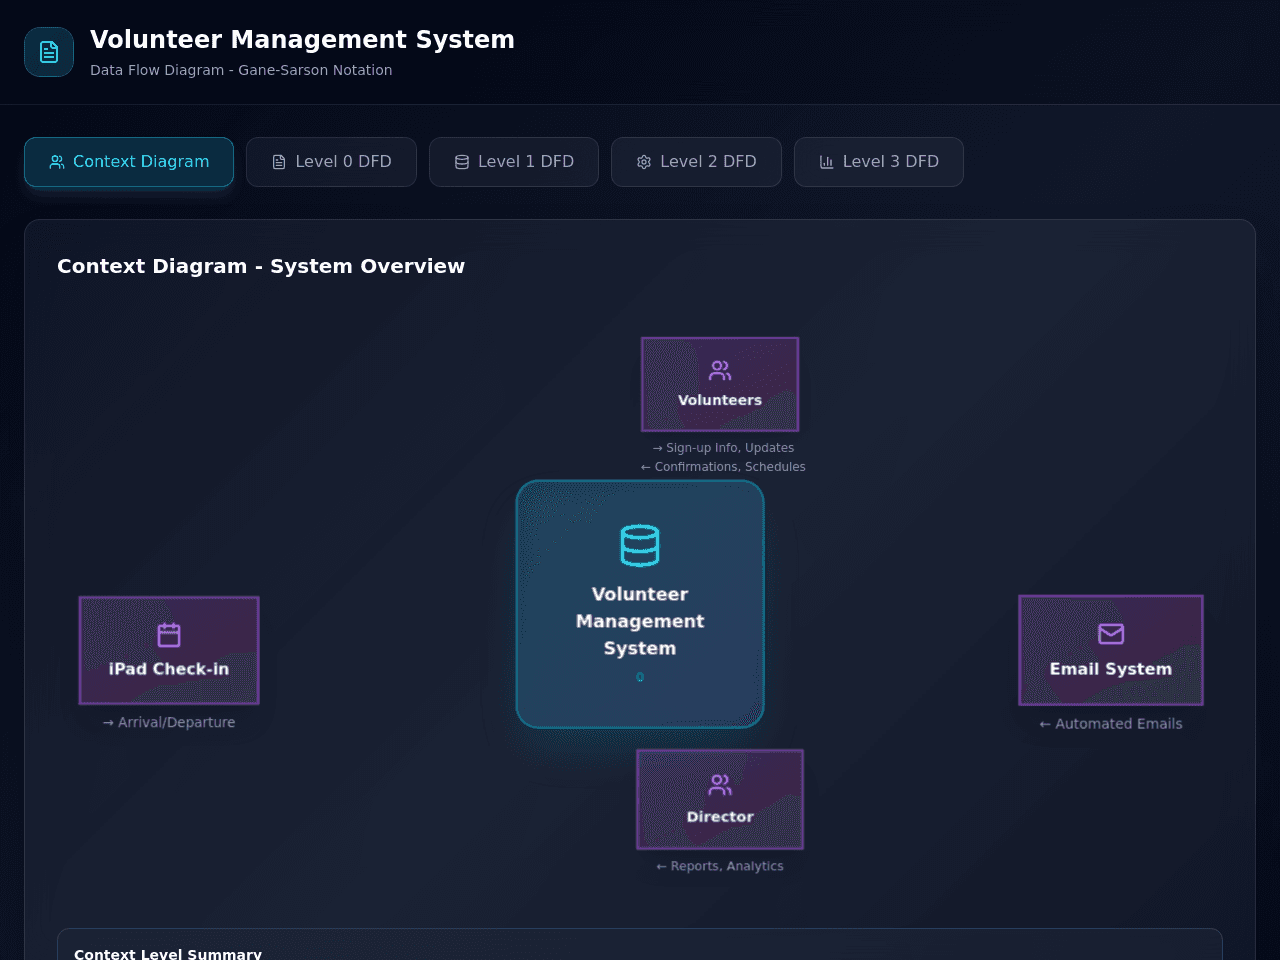
Task: Click the 'Arrival/Departure' flow label
Action: (x=169, y=722)
